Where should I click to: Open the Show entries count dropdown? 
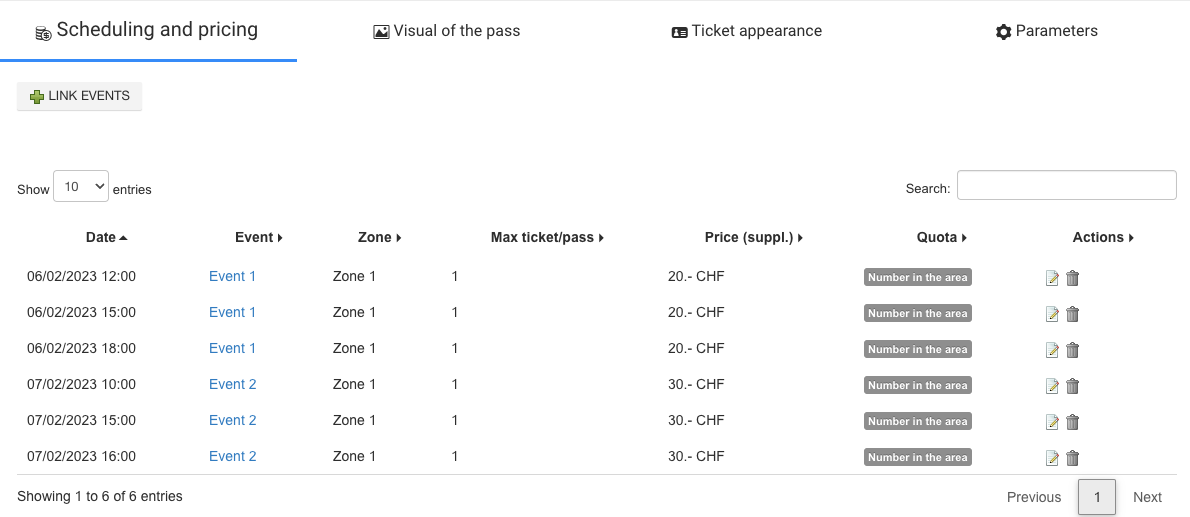tap(81, 186)
